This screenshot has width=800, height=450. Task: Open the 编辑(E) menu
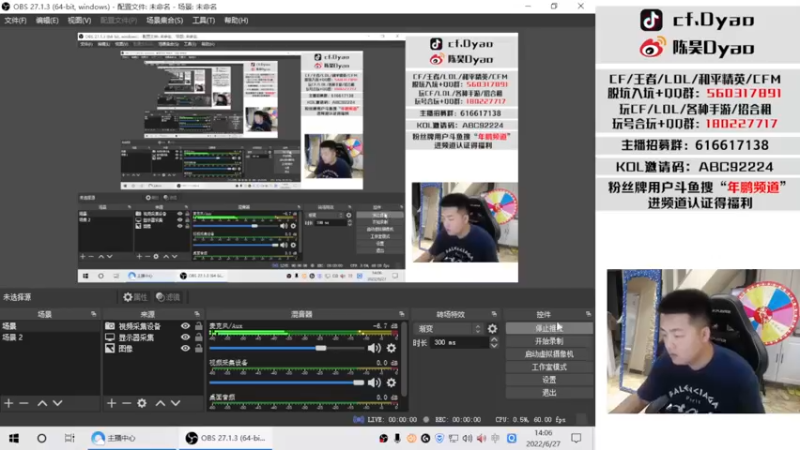pos(47,20)
